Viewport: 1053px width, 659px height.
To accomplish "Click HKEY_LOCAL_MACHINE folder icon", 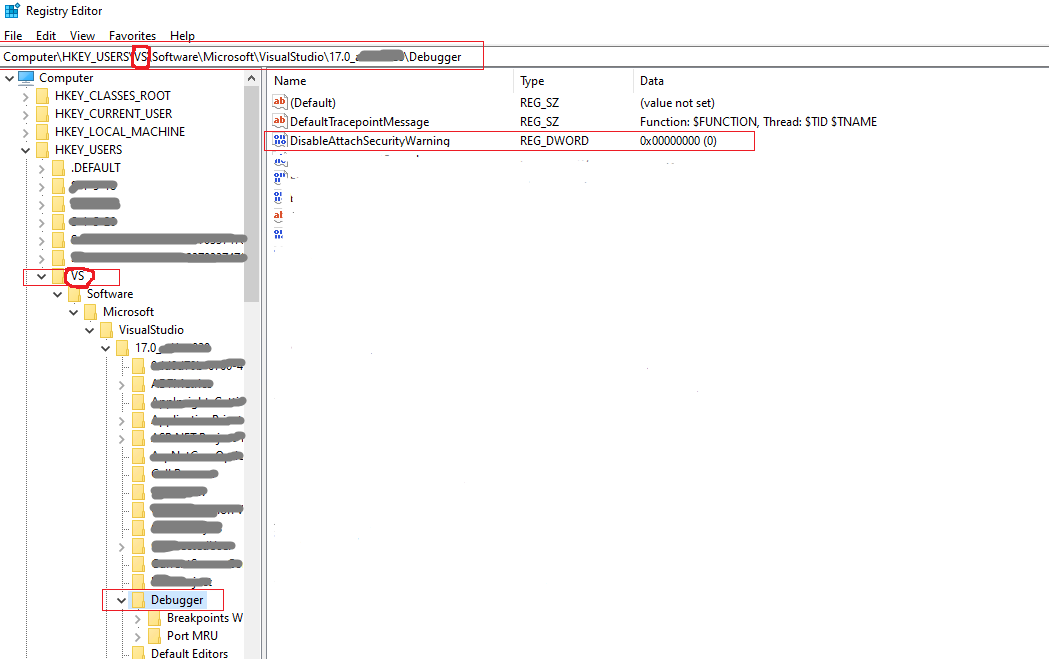I will [x=42, y=132].
